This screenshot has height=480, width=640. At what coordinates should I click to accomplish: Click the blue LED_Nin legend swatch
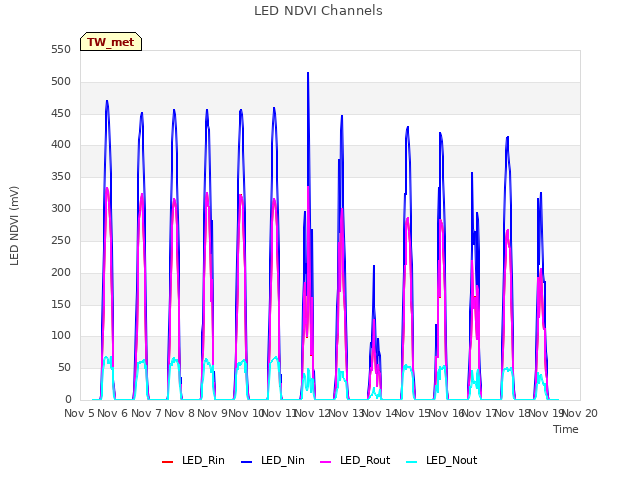pos(247,462)
